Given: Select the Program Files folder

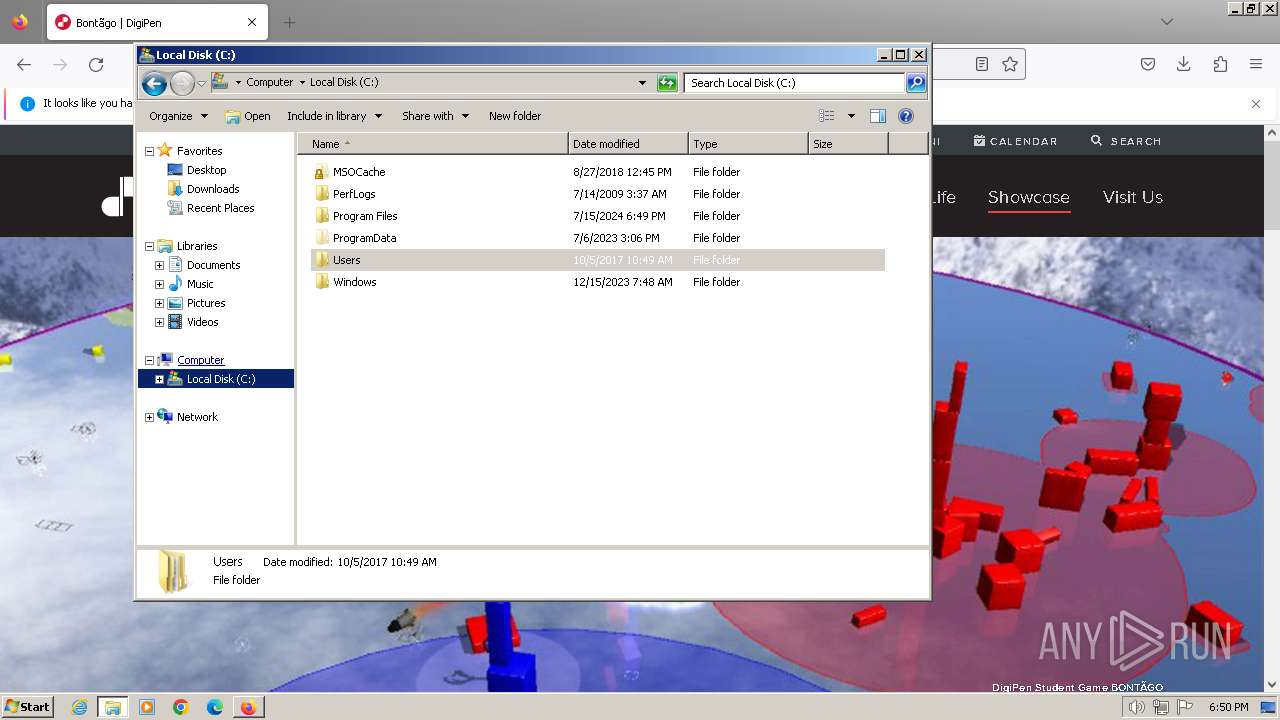Looking at the screenshot, I should (365, 216).
